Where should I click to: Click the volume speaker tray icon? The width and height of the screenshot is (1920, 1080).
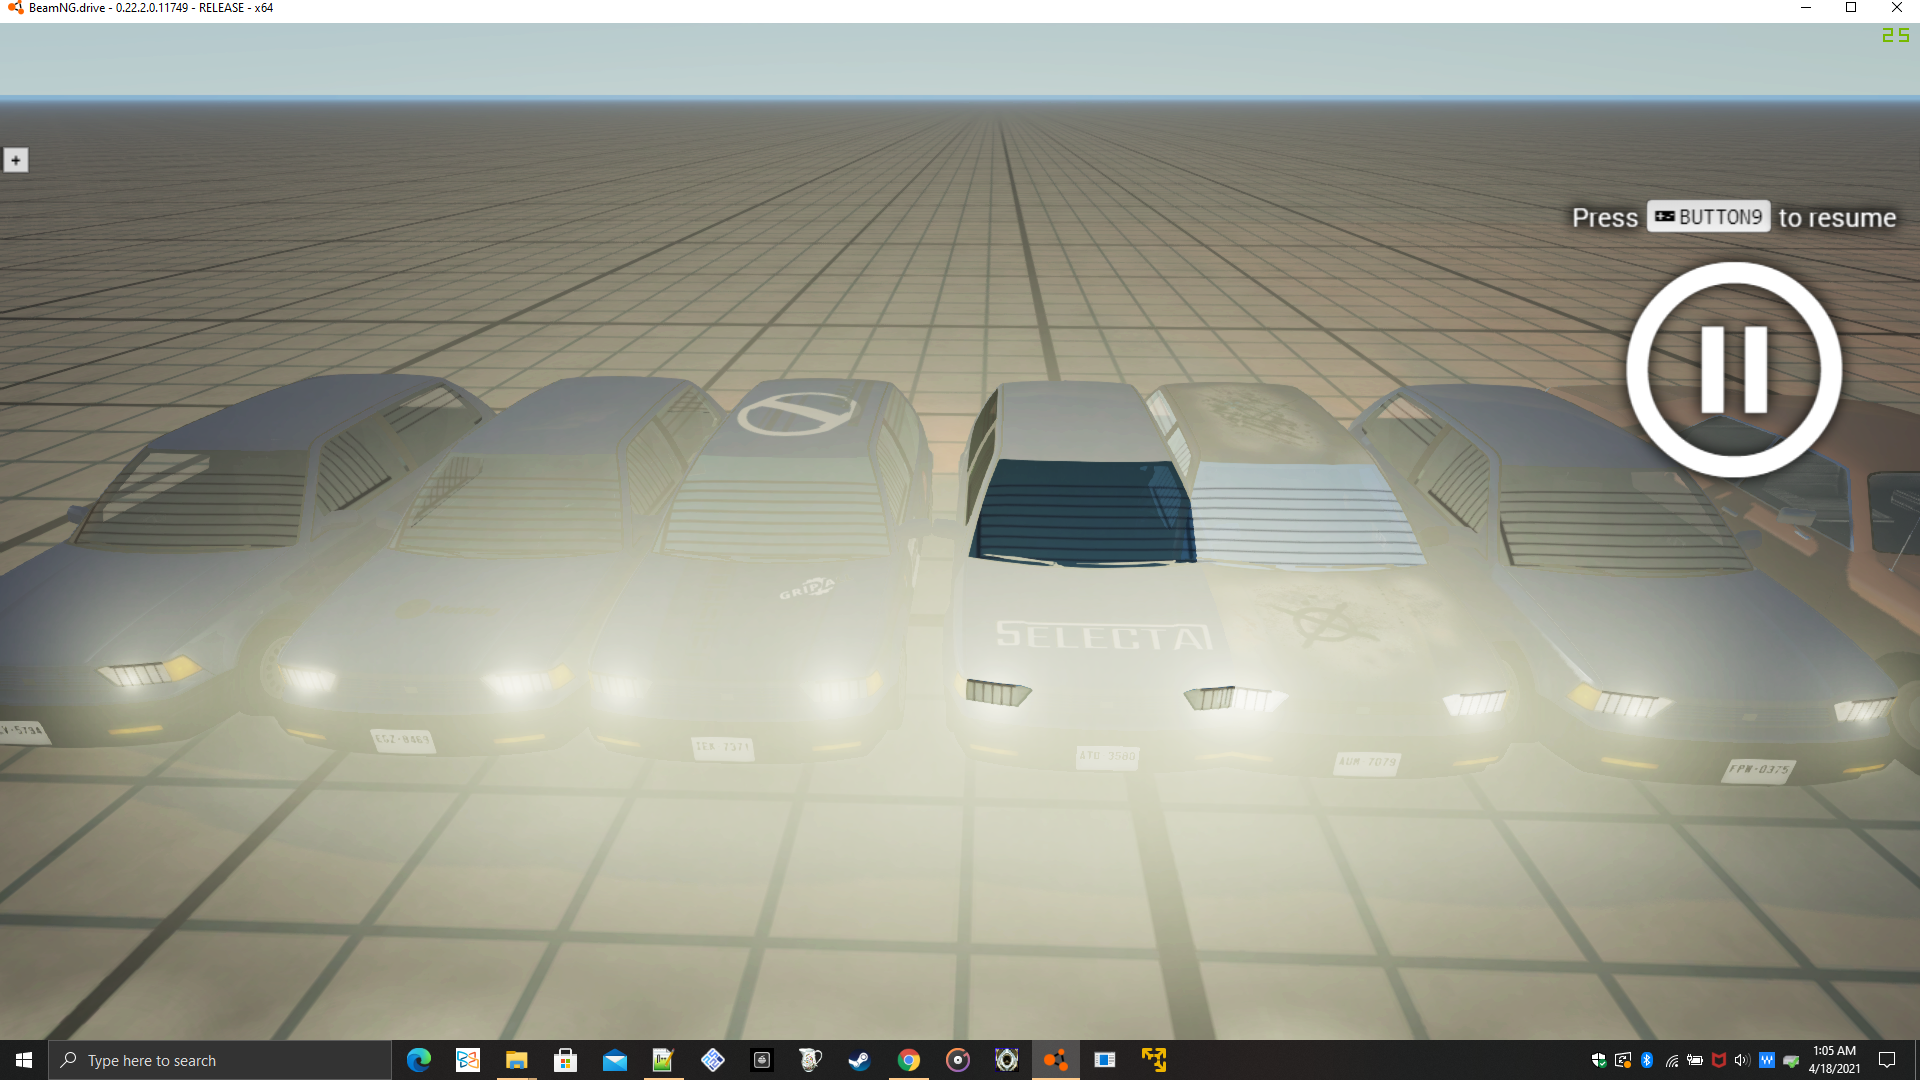point(1742,1060)
